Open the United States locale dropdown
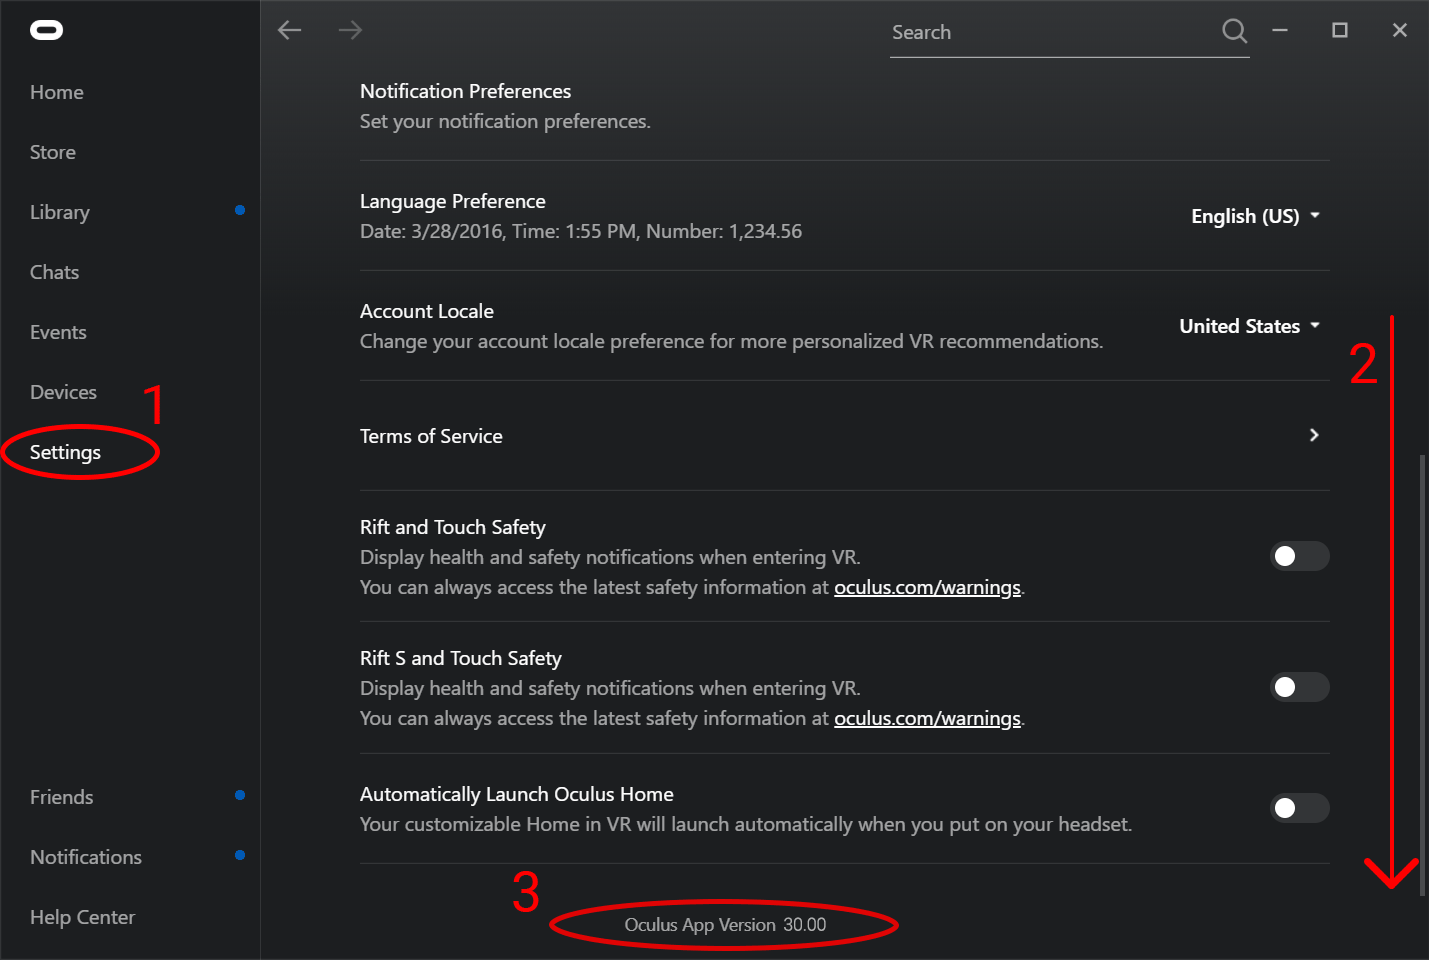The height and width of the screenshot is (960, 1429). pyautogui.click(x=1250, y=326)
